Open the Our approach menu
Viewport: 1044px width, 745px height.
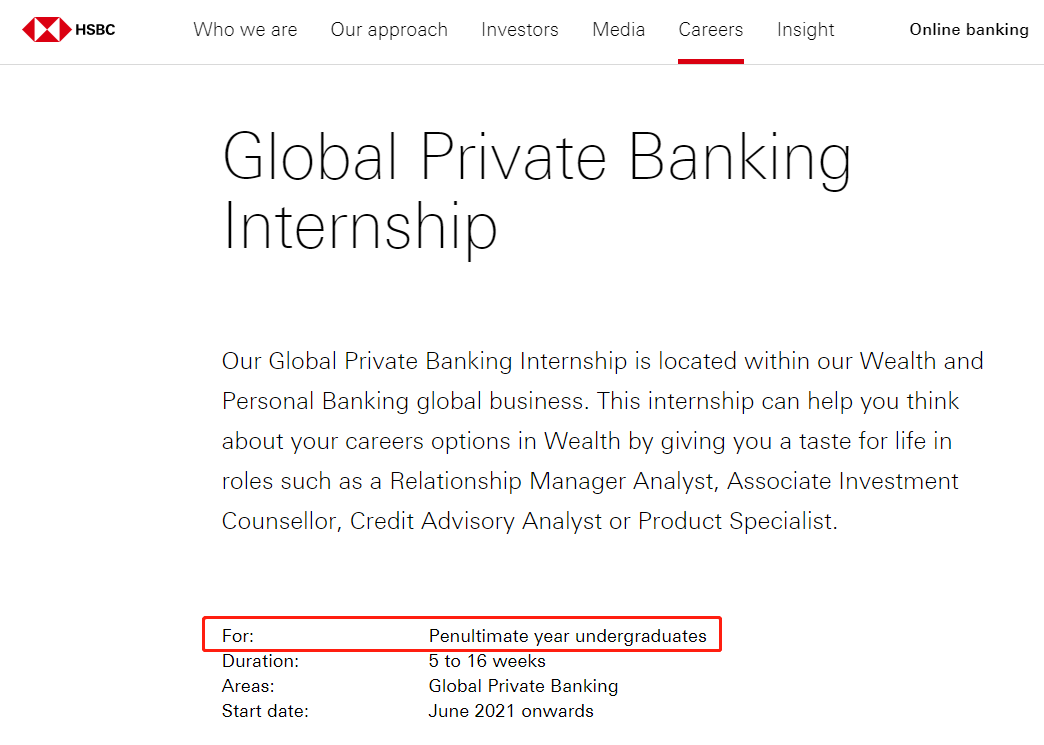pyautogui.click(x=389, y=30)
